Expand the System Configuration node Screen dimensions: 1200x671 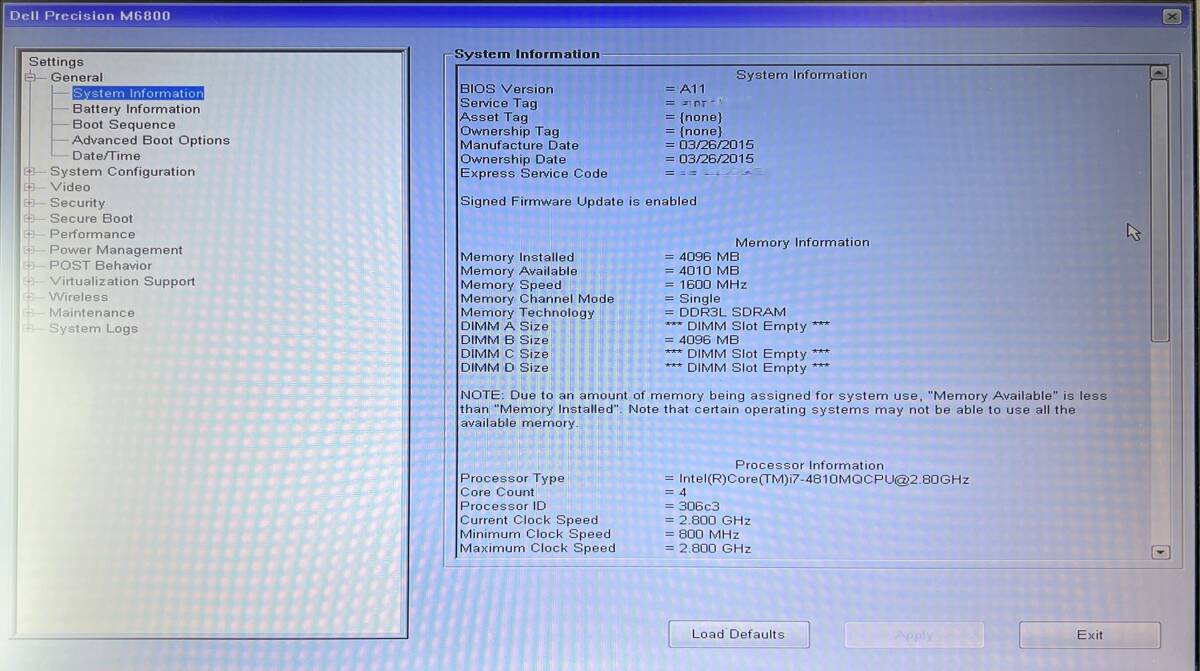(x=30, y=172)
